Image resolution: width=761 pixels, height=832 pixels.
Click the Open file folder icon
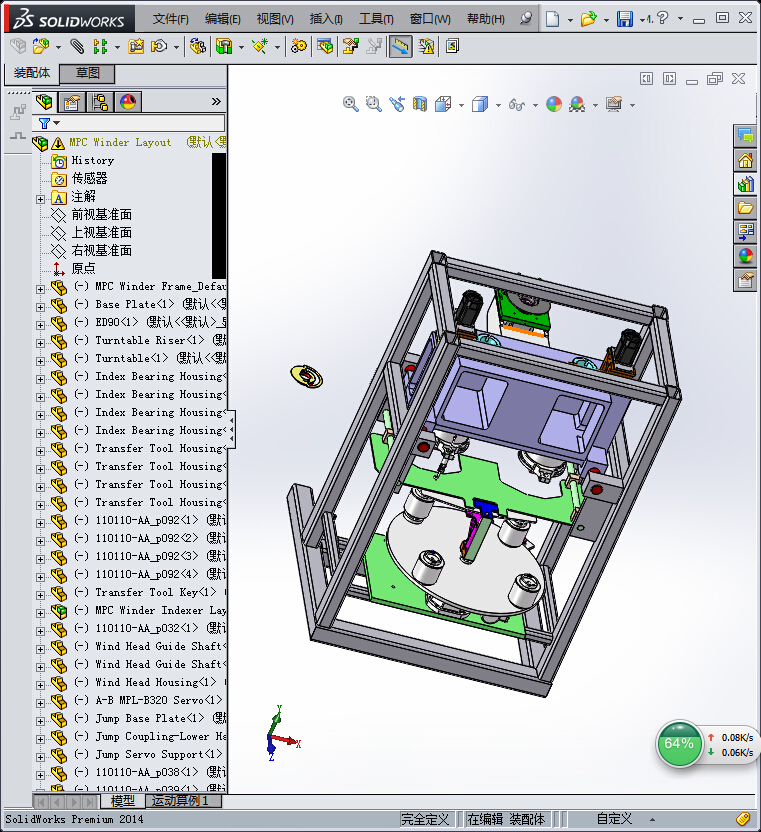point(588,19)
